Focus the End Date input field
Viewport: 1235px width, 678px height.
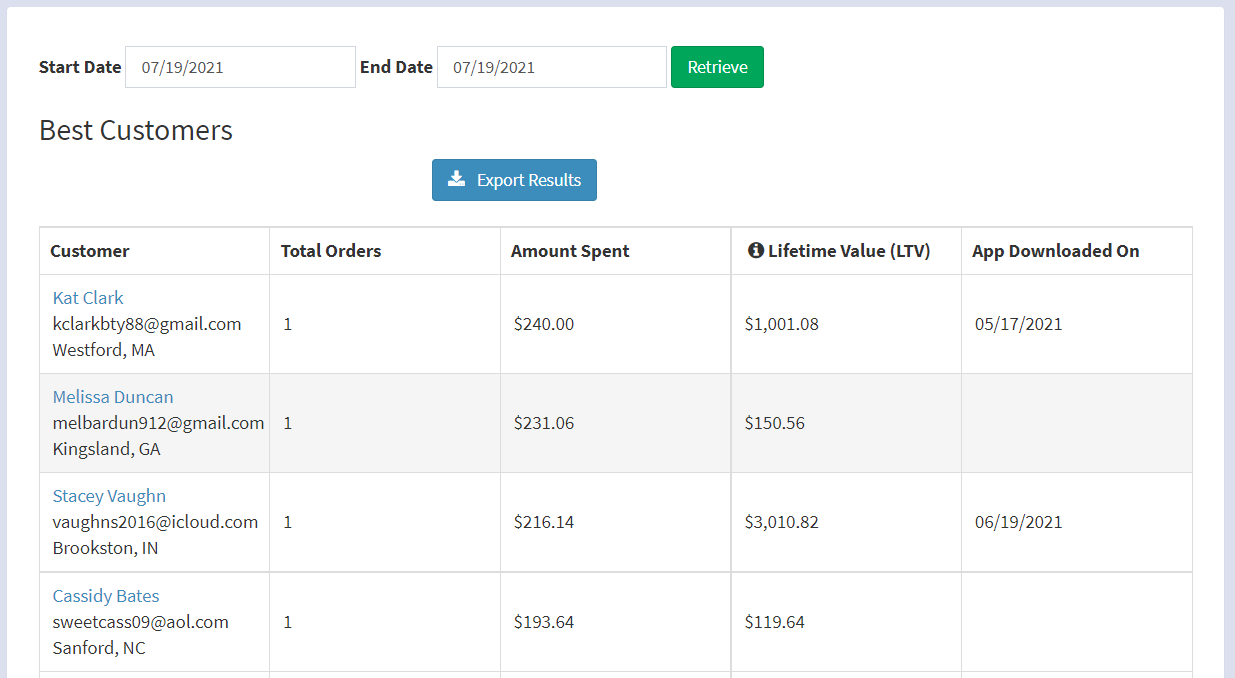552,67
